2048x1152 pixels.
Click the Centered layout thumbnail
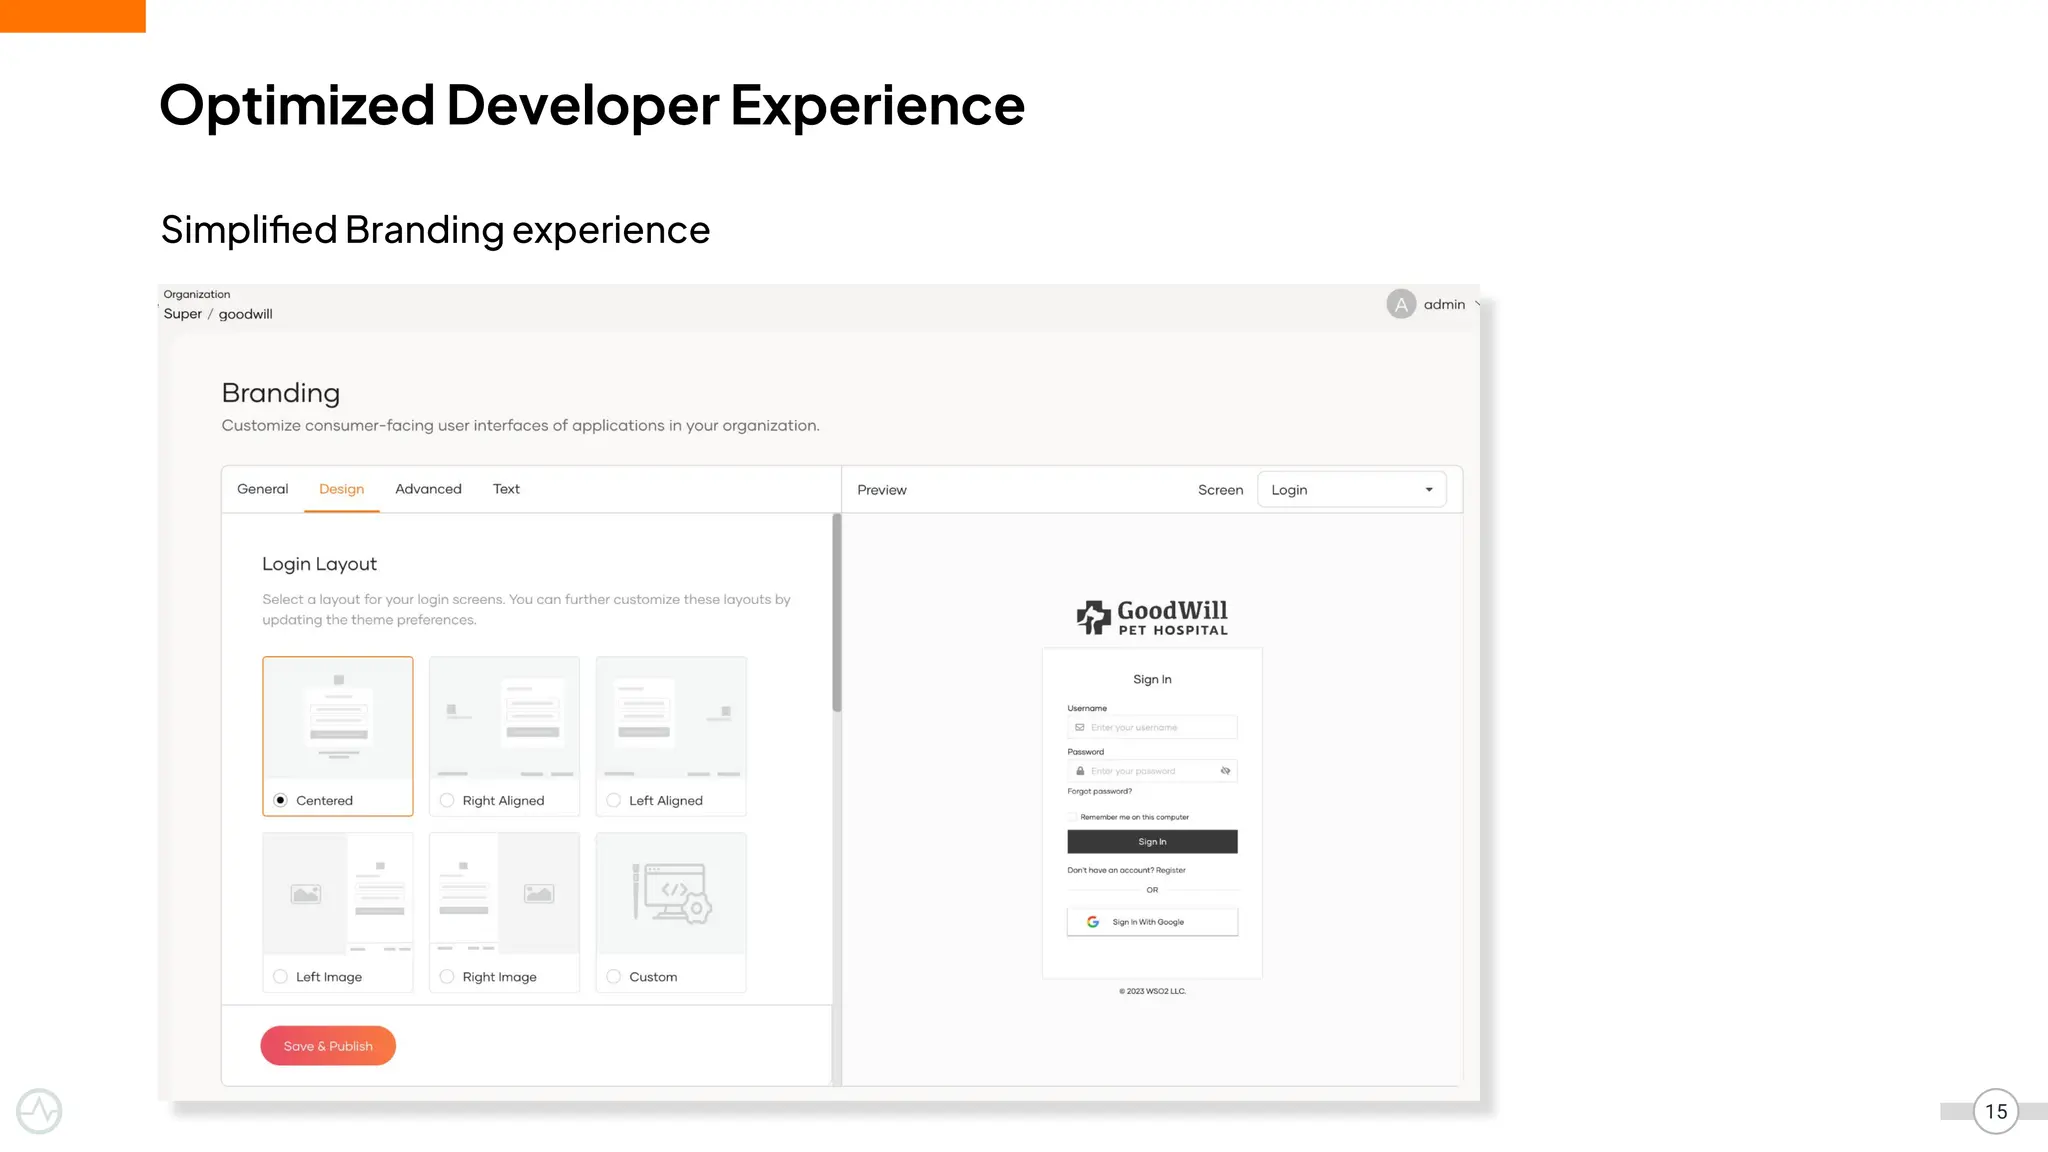coord(338,719)
